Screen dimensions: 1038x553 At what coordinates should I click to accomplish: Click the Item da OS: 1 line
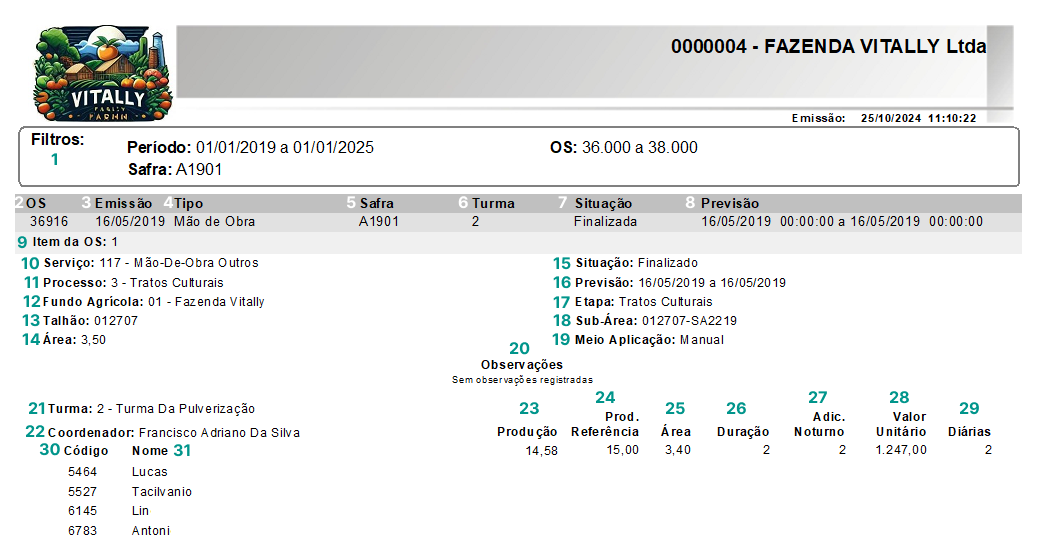point(75,242)
